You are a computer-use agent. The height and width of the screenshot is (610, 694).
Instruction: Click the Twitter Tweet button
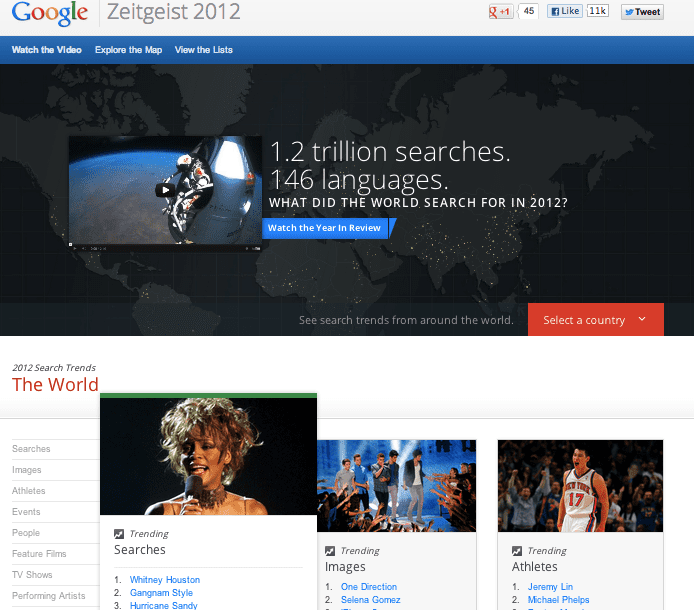642,12
